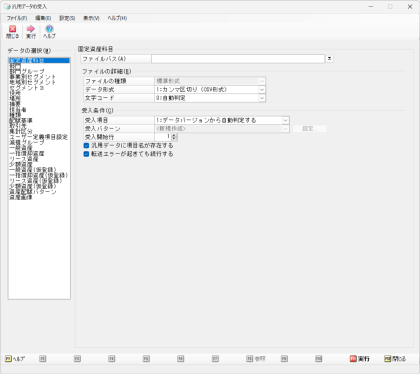
Task: Select 一括償却資産(仮登録) in the list
Action: tap(39, 175)
